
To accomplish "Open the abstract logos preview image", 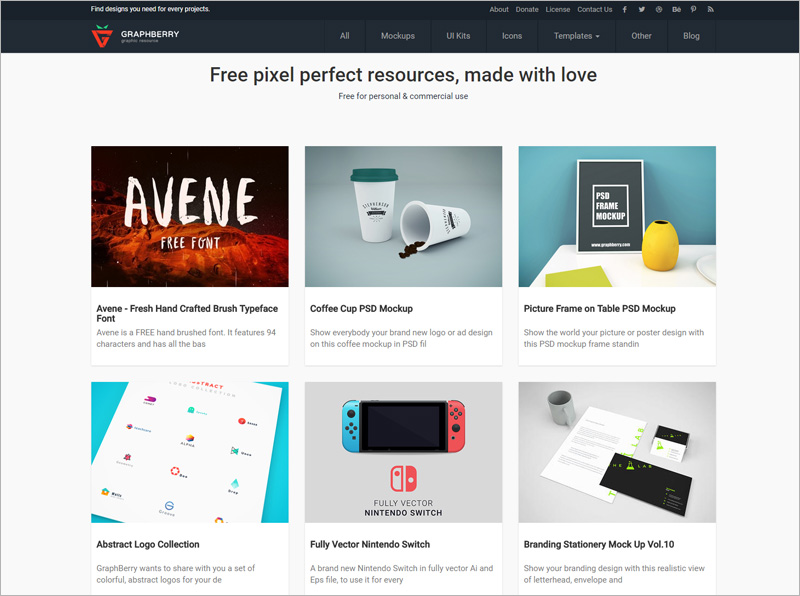I will (190, 452).
